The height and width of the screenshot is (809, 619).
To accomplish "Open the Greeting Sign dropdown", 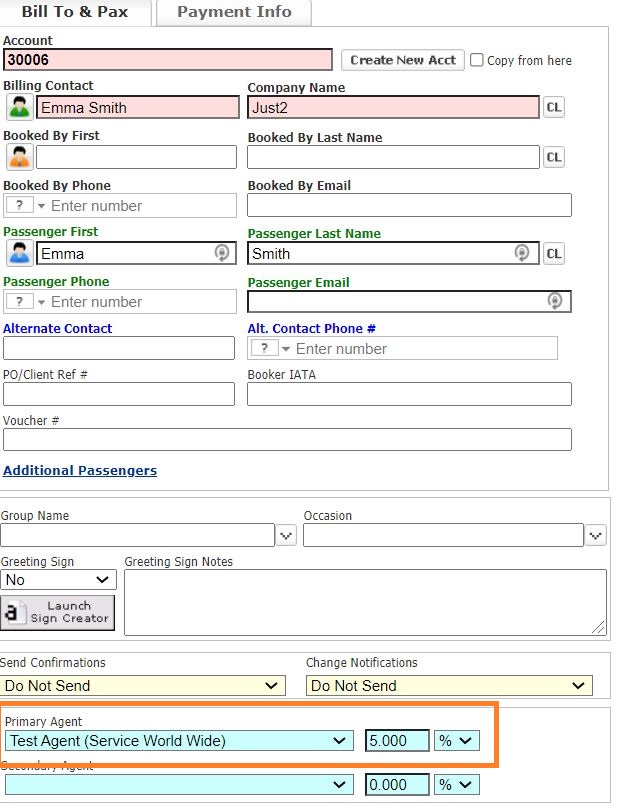I will click(59, 580).
